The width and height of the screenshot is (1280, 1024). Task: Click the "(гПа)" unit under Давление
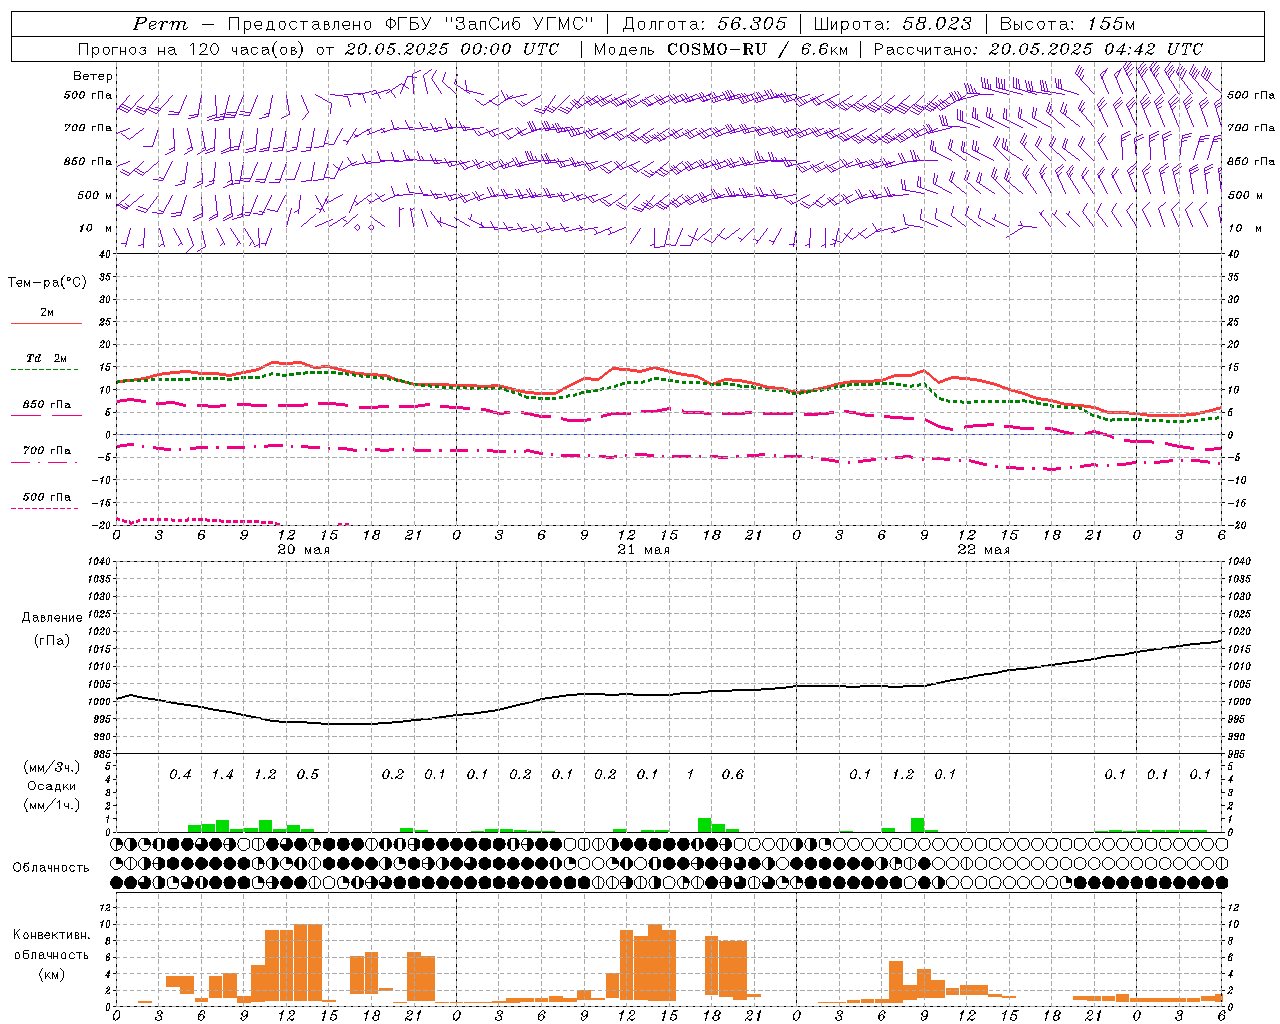52,640
